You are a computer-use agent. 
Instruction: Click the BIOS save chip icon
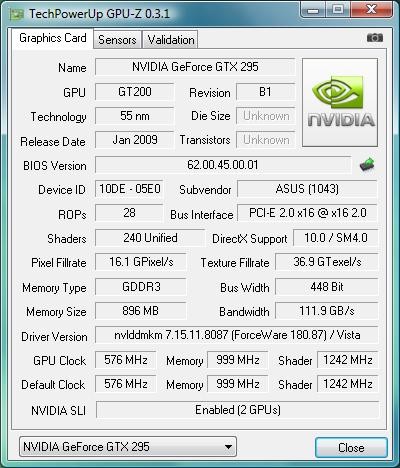pos(367,164)
